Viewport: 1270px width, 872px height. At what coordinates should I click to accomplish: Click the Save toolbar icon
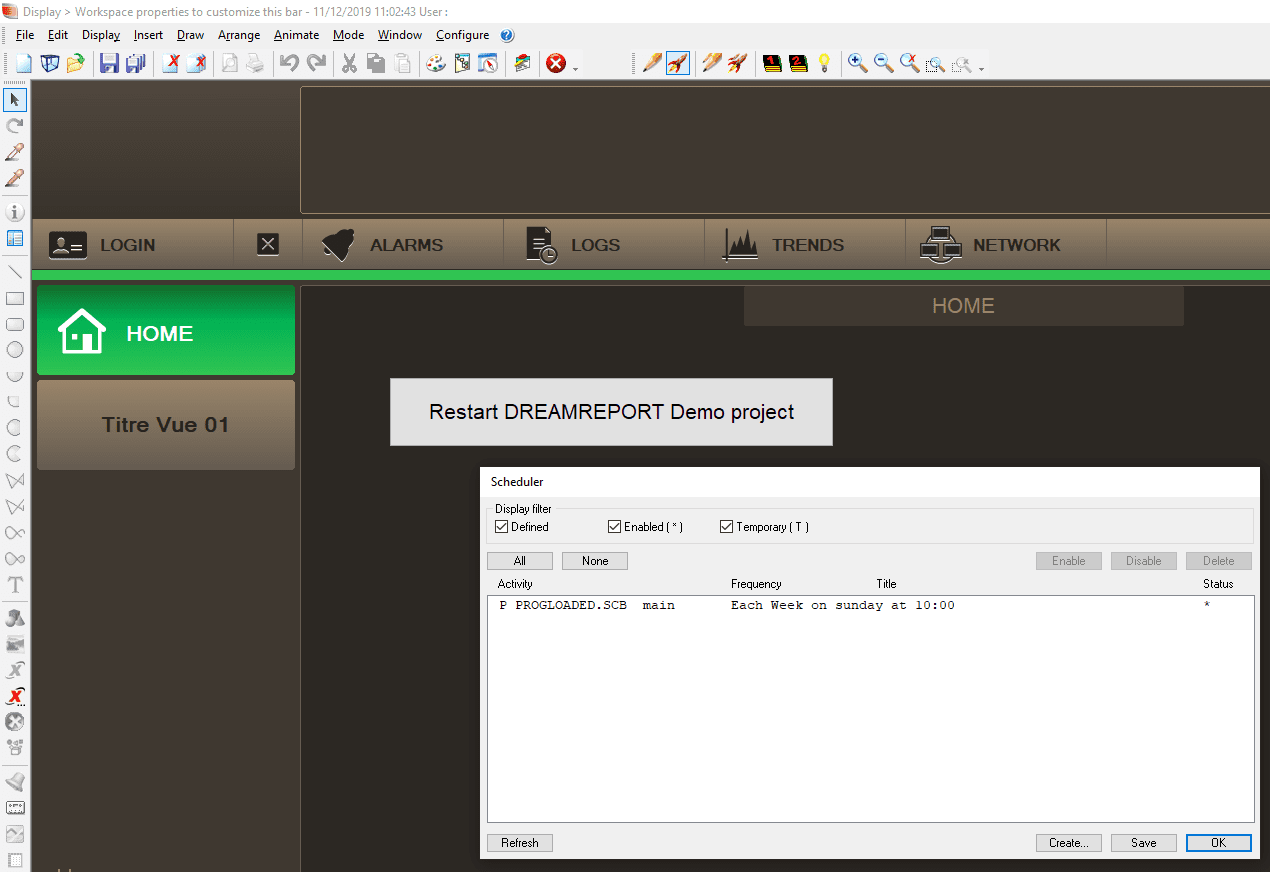(108, 63)
